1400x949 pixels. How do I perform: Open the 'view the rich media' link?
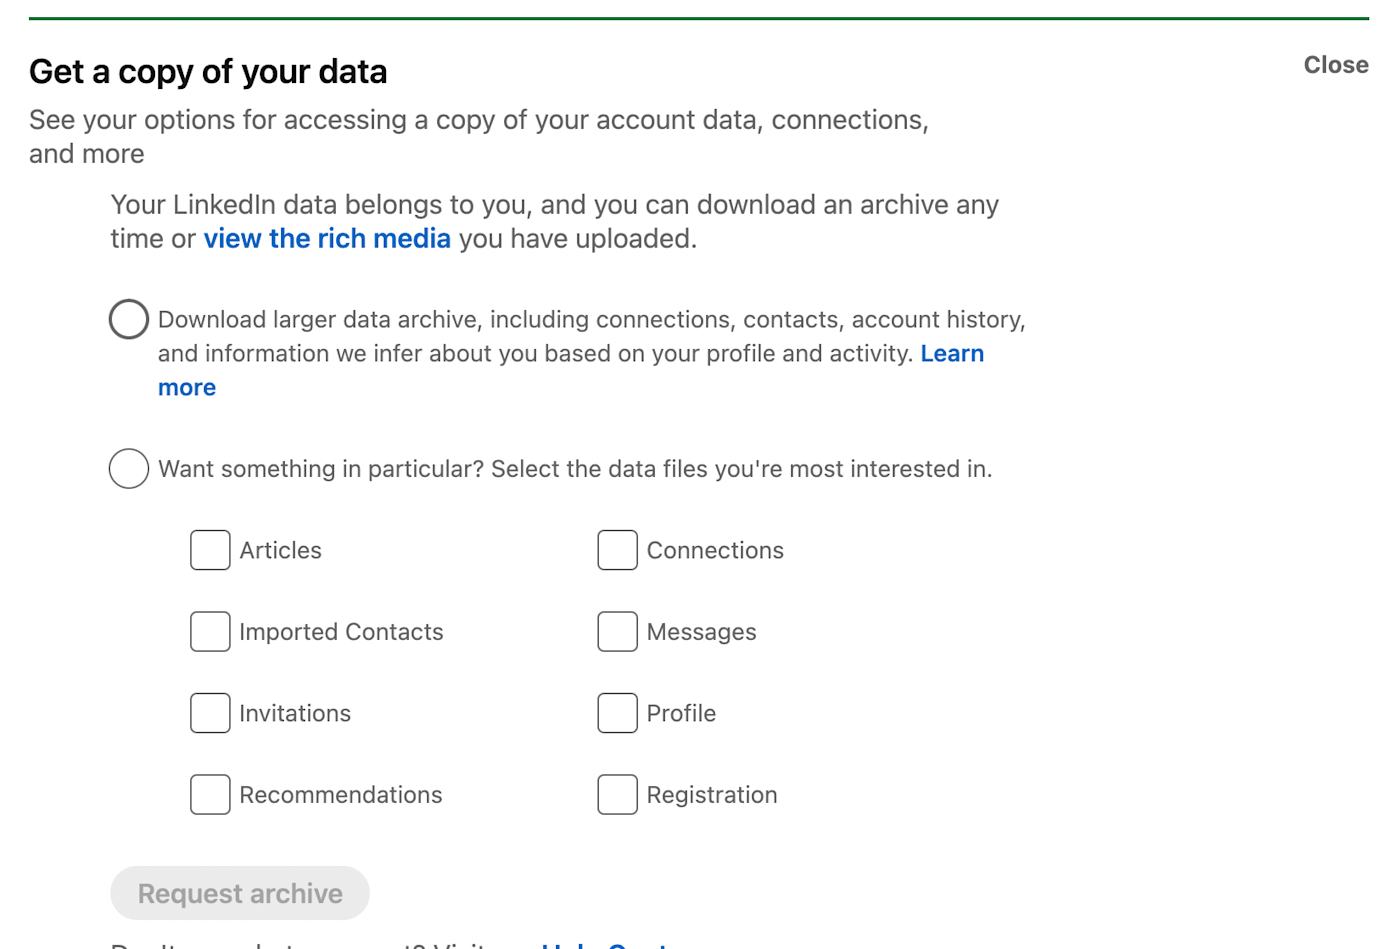(327, 239)
